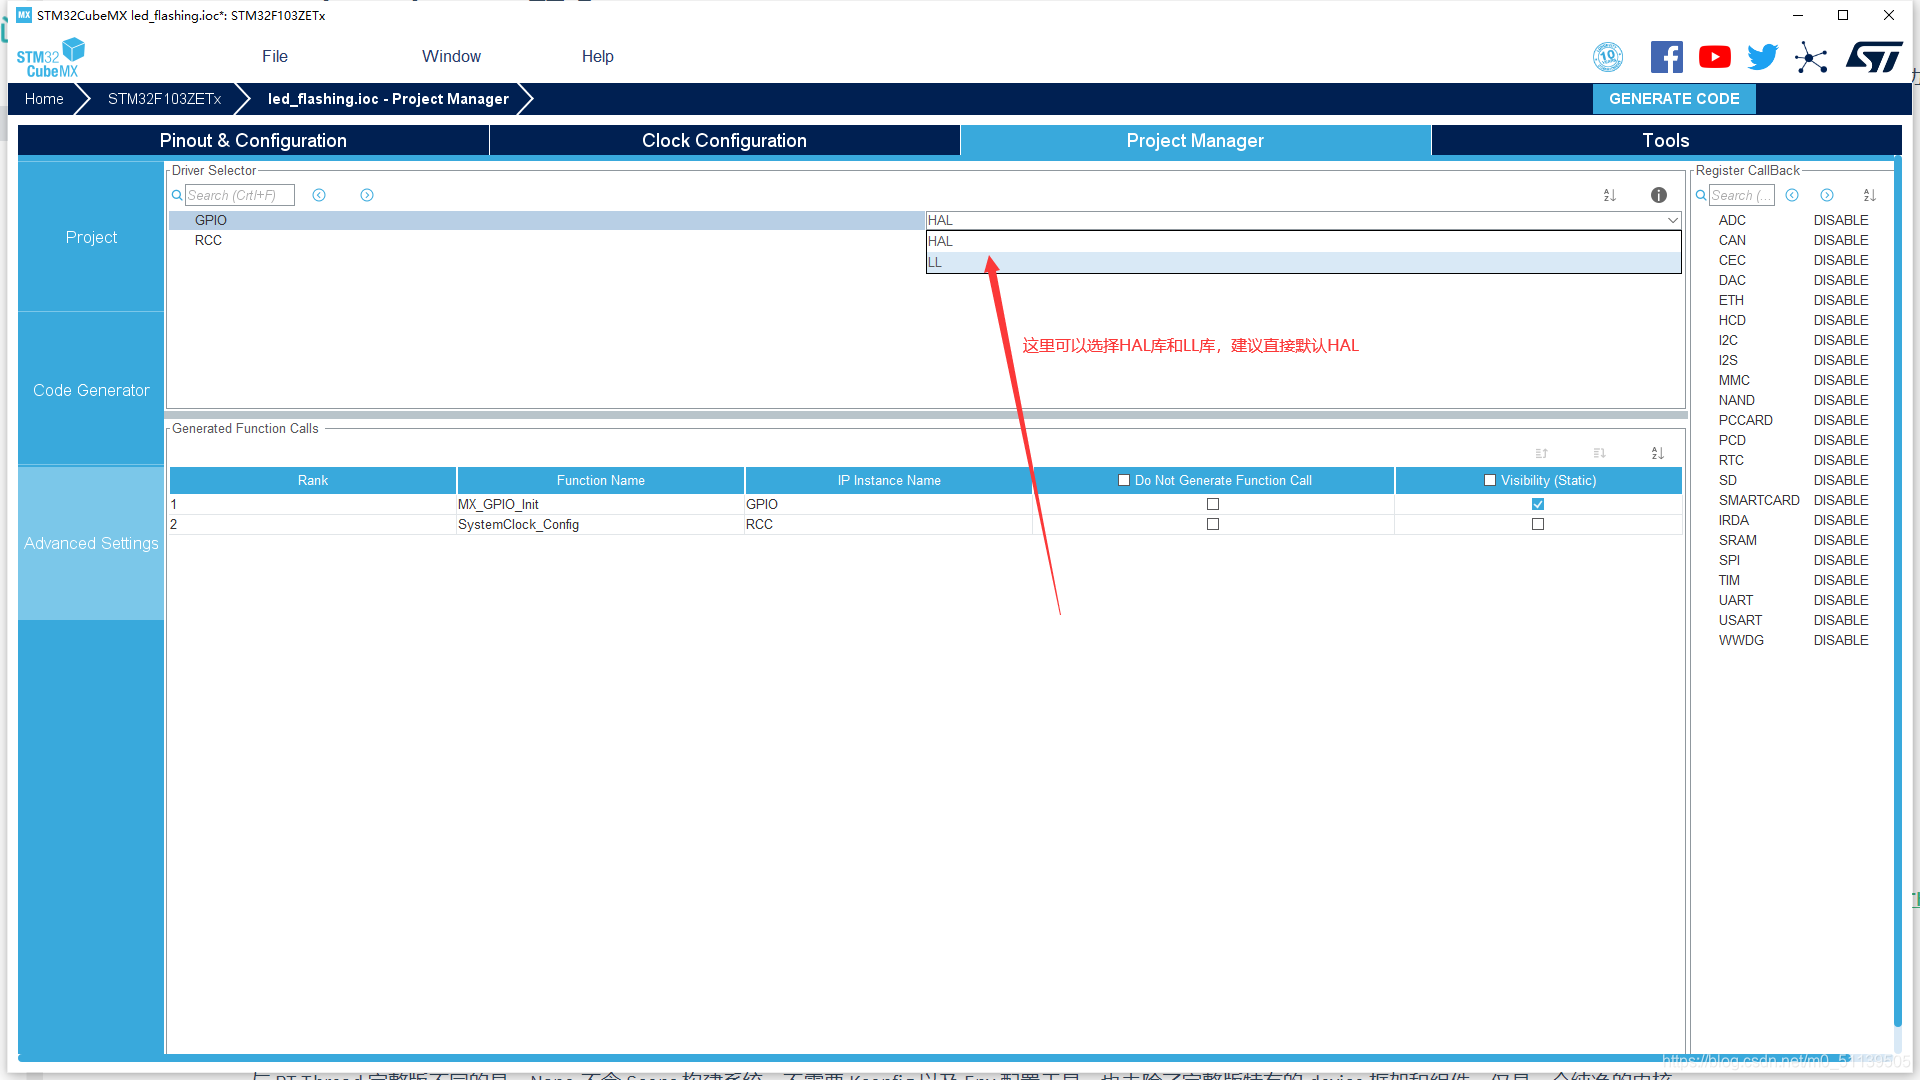Click the Register CallBack search field
Screen dimensions: 1920x1080
pos(1742,195)
